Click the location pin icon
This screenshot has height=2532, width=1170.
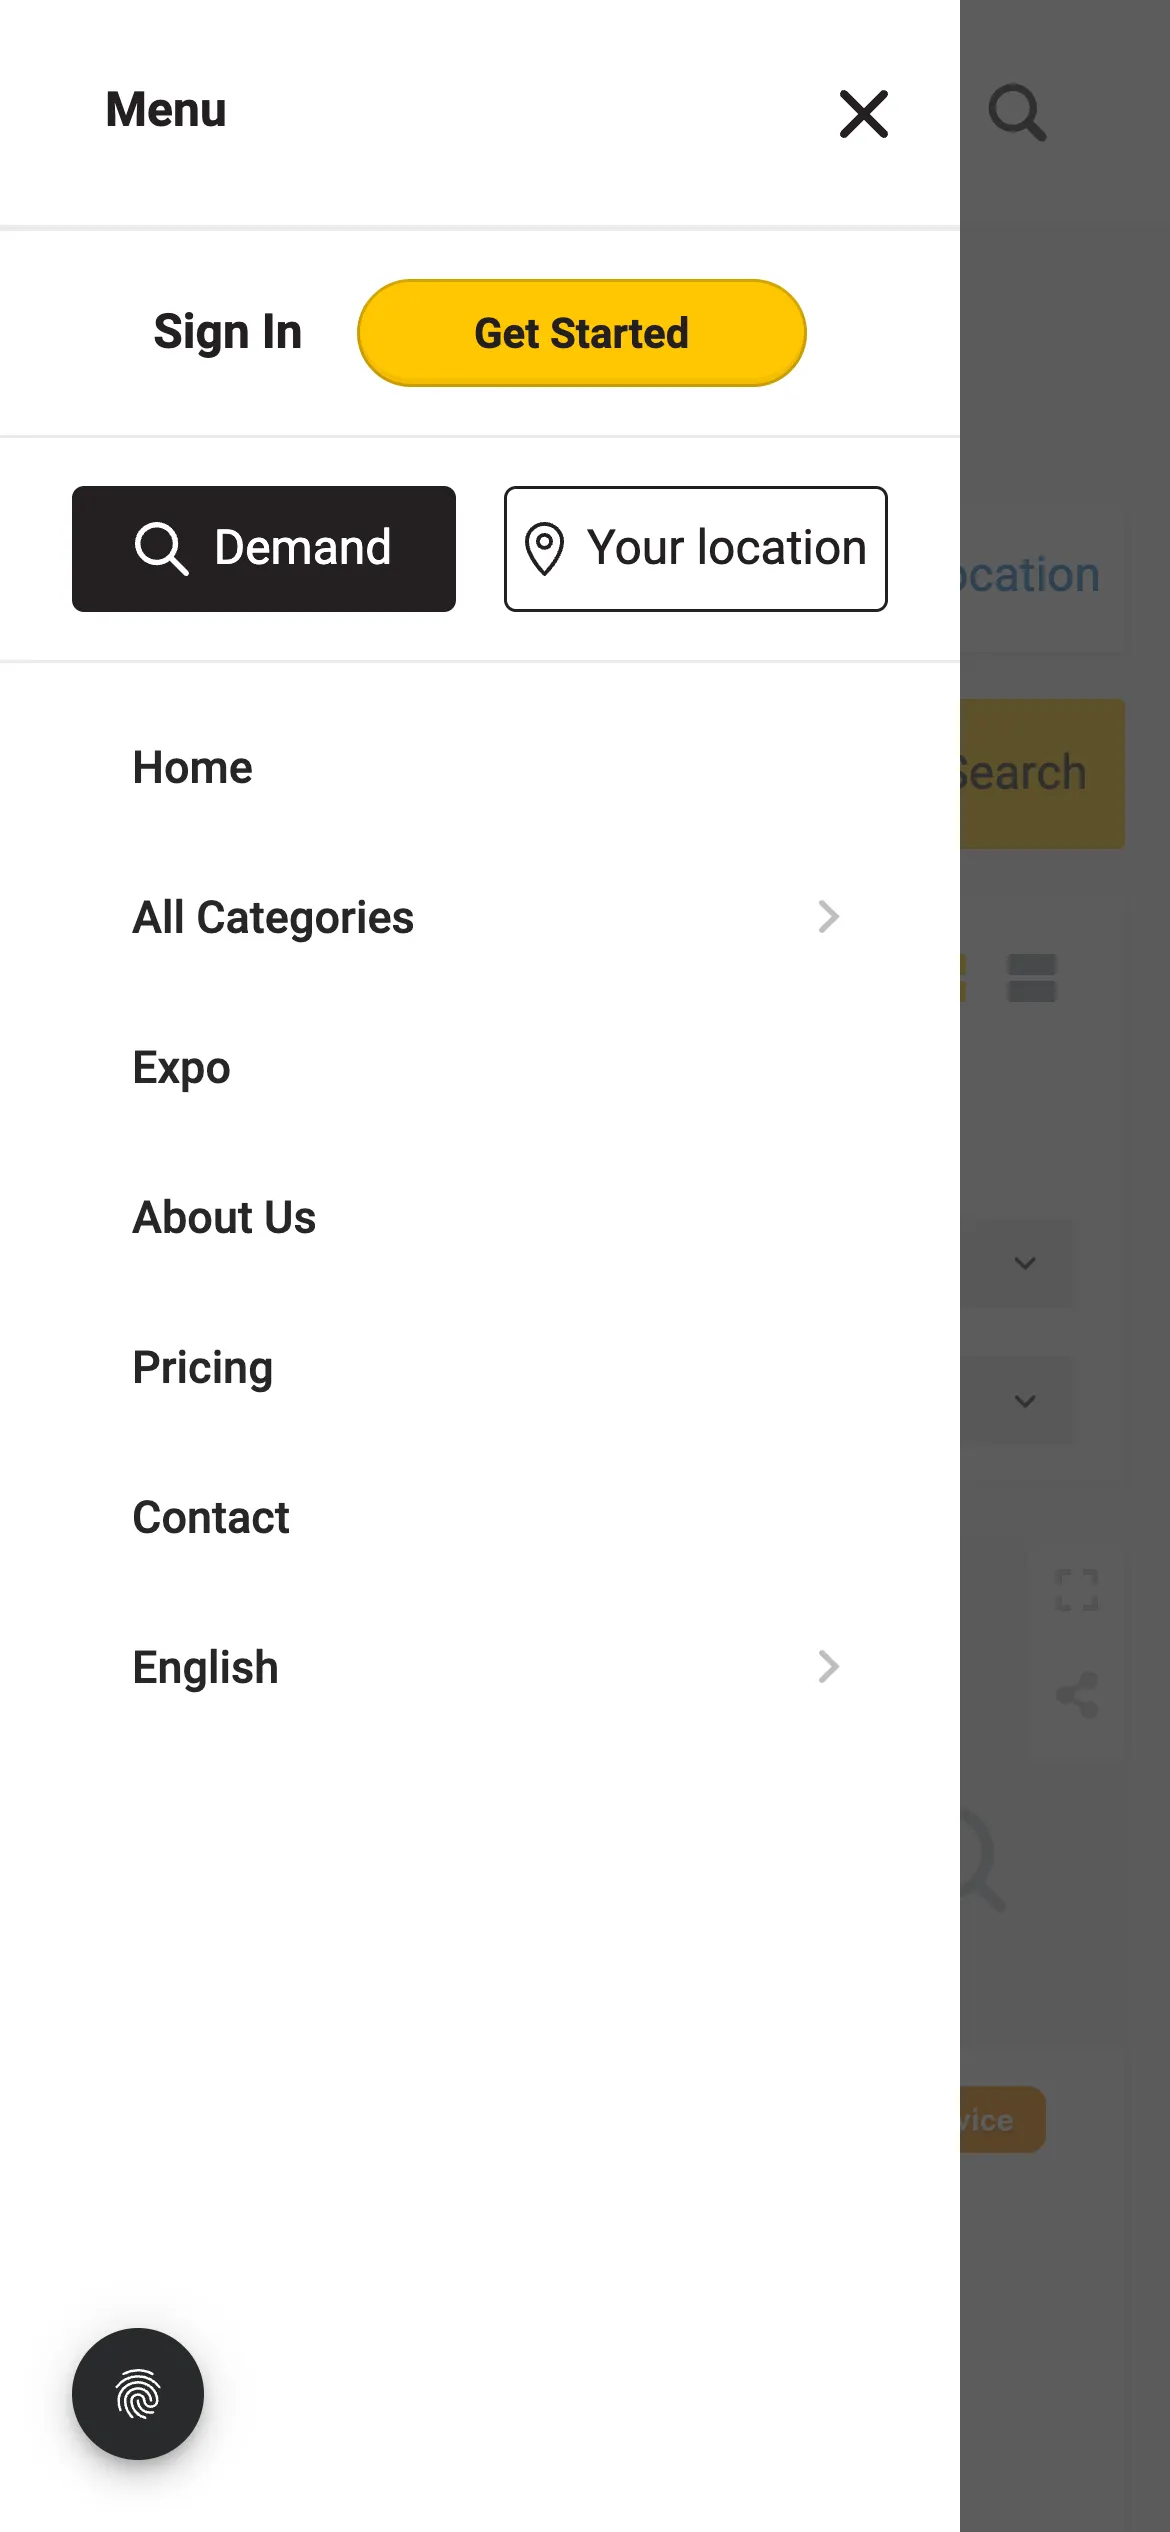pyautogui.click(x=545, y=549)
